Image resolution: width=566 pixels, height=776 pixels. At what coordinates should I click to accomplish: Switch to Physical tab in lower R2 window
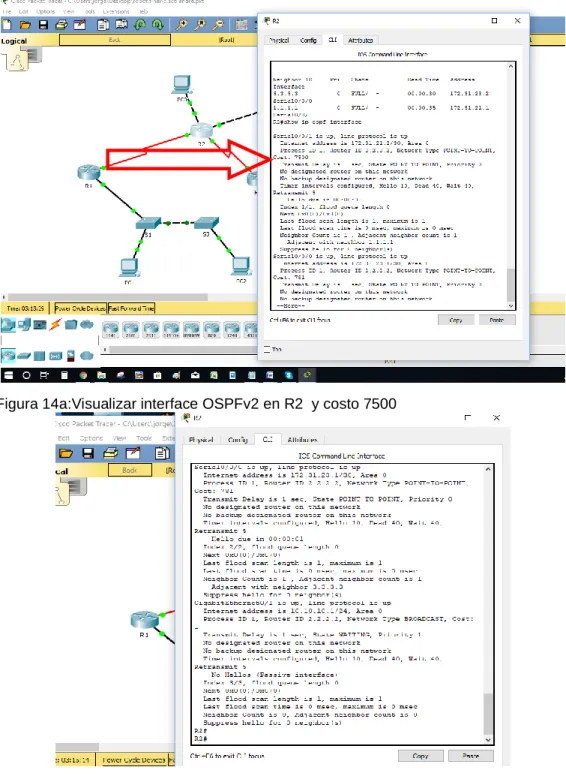coord(201,439)
